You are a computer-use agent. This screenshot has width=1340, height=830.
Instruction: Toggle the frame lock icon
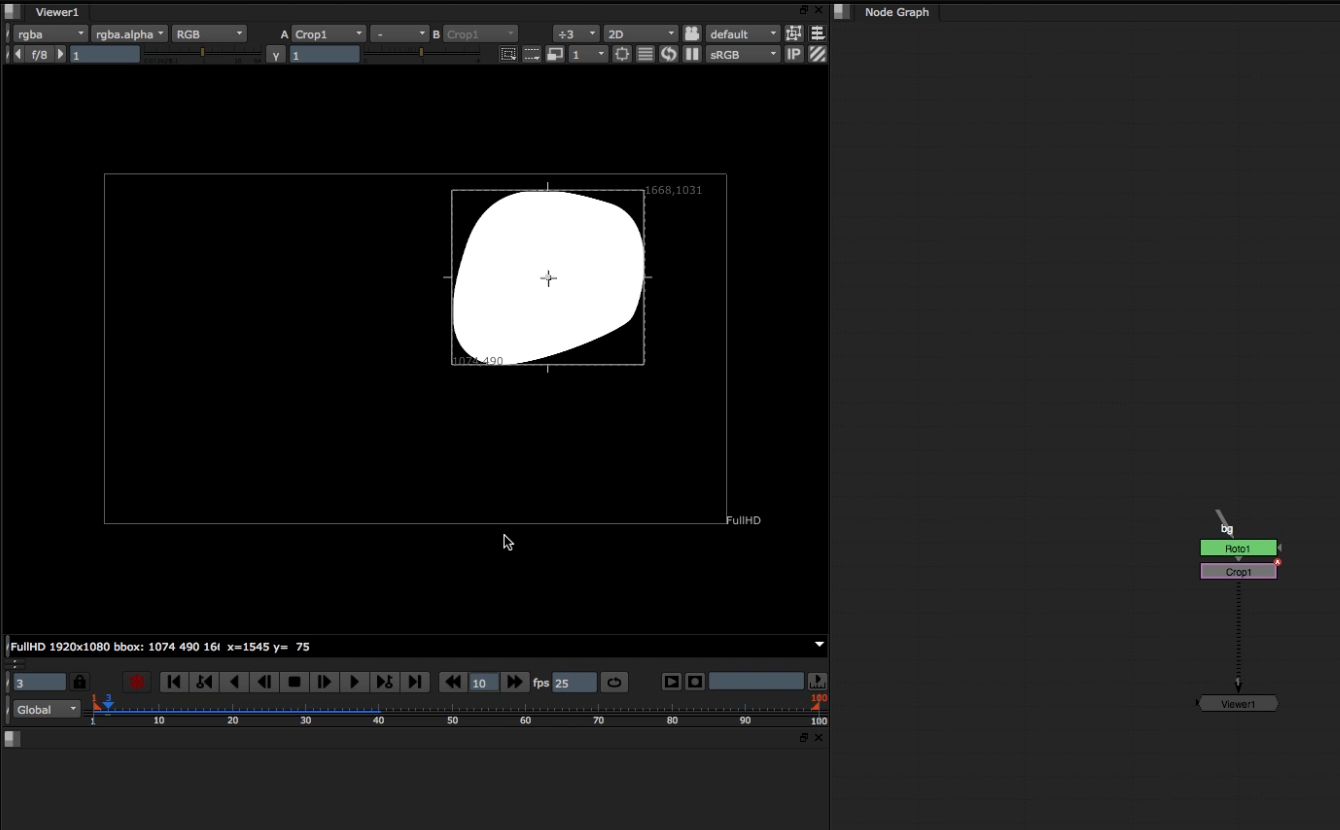tap(80, 682)
